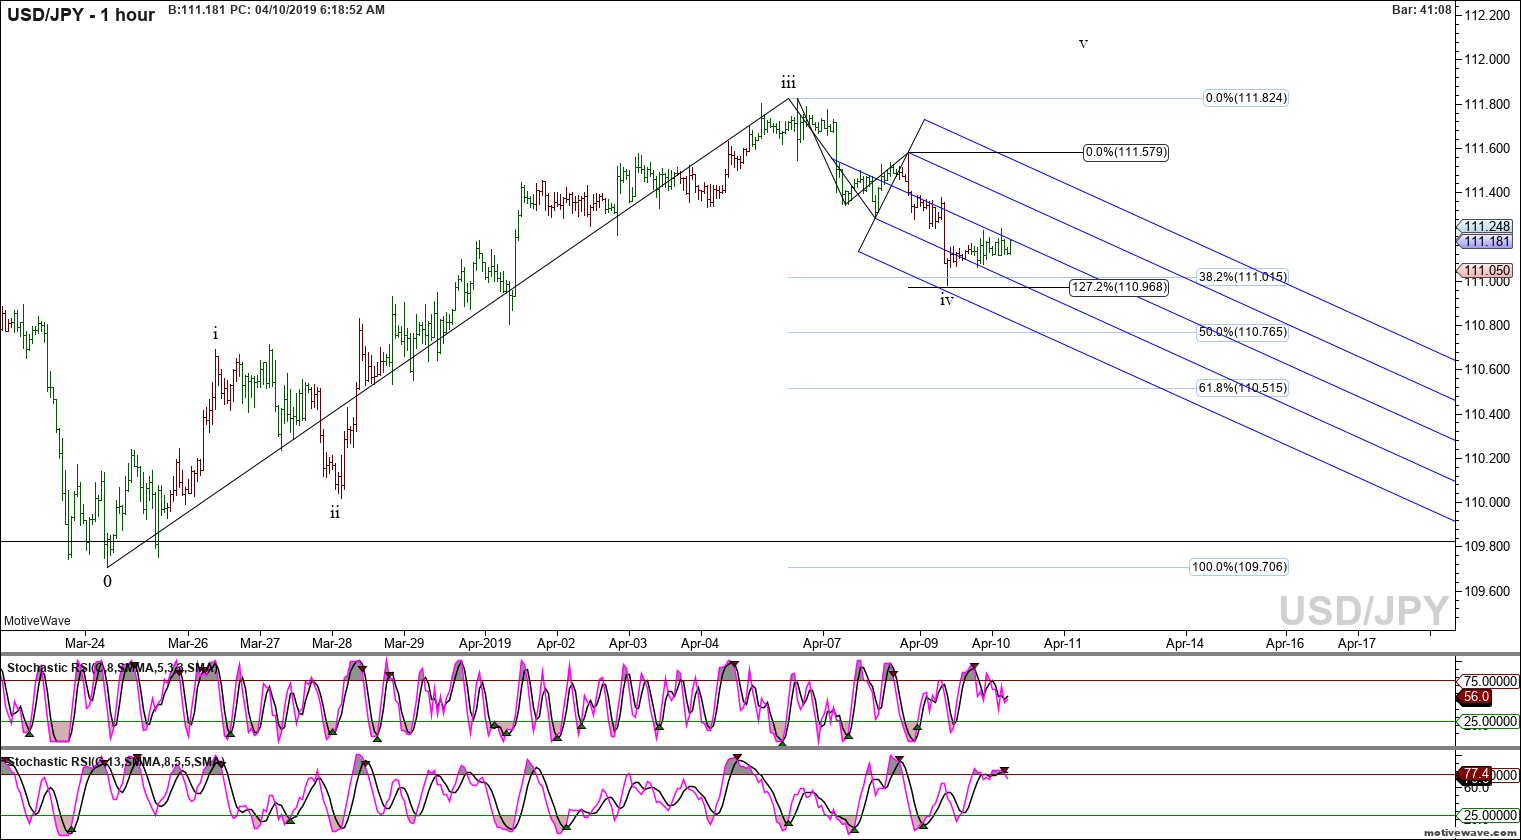Select the 50.0%(110.765) retracement label
This screenshot has width=1521, height=840.
[1242, 332]
